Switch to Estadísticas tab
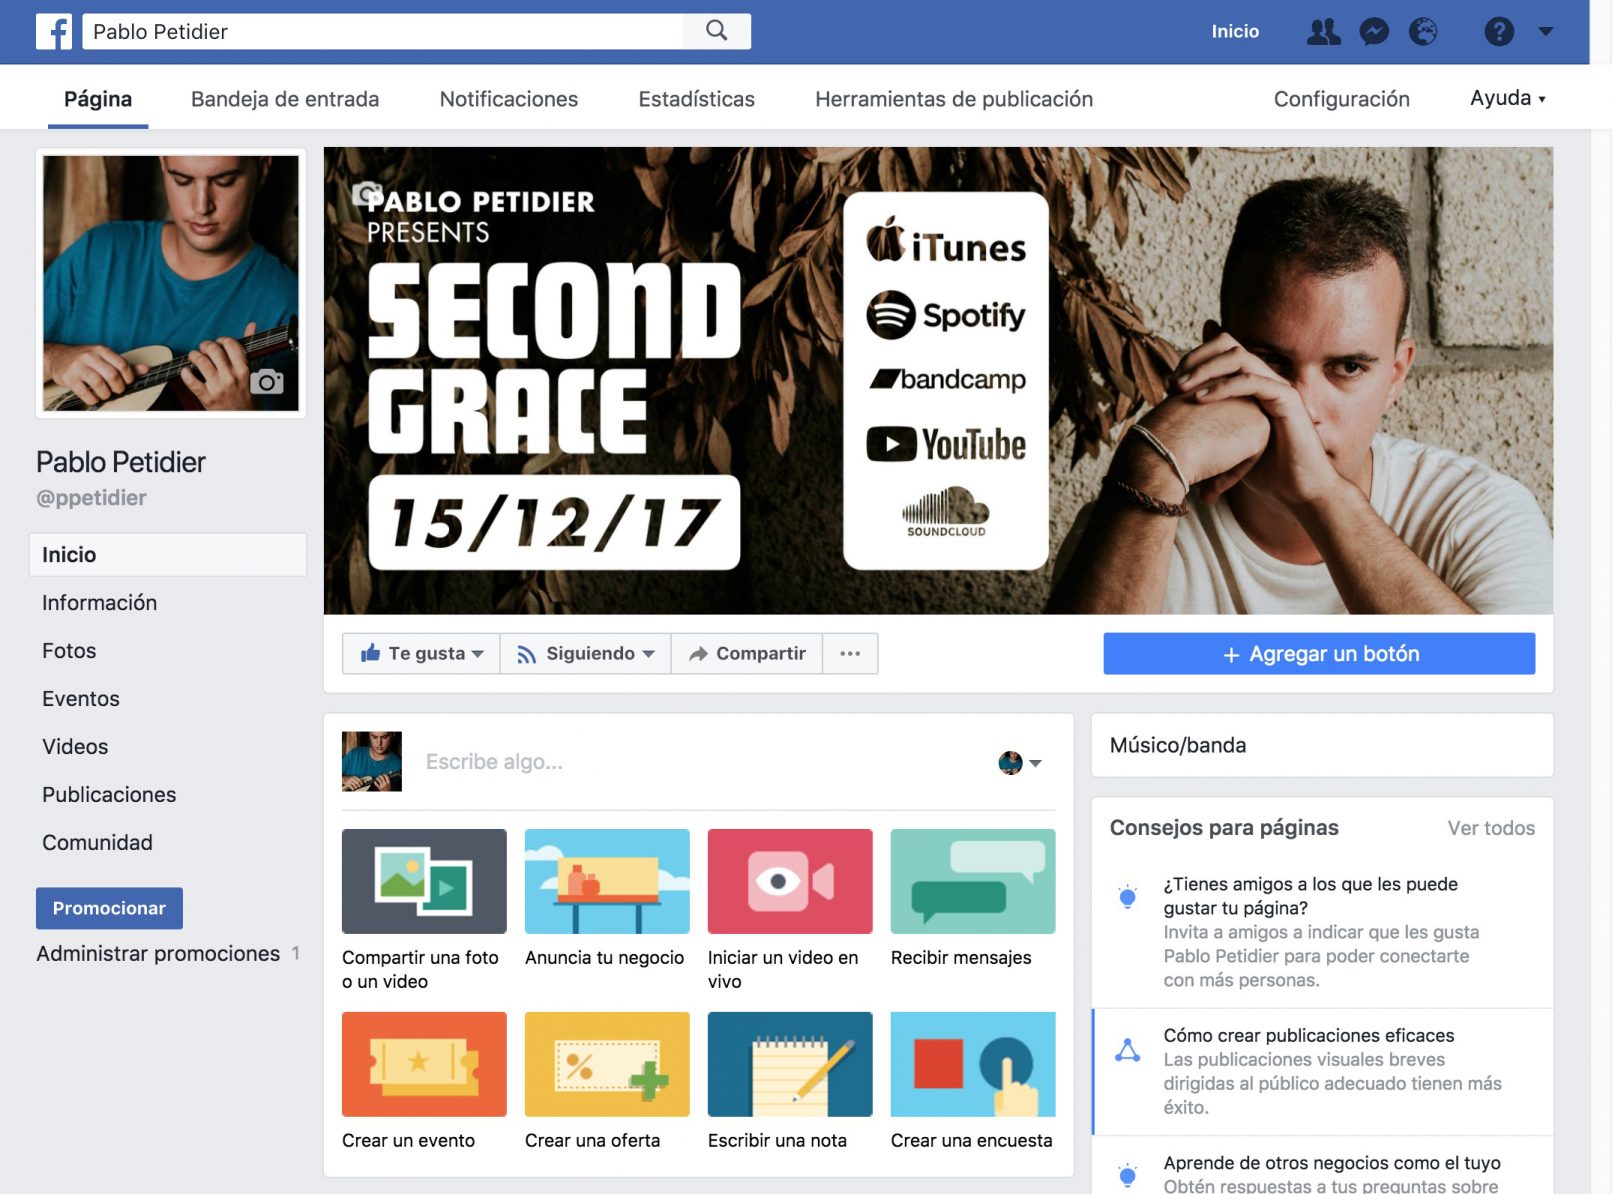 tap(696, 99)
